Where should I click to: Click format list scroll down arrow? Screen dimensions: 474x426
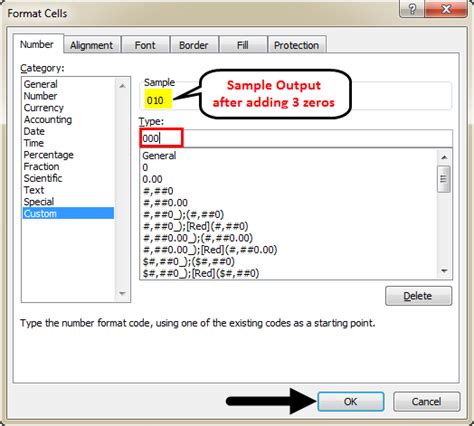click(444, 271)
